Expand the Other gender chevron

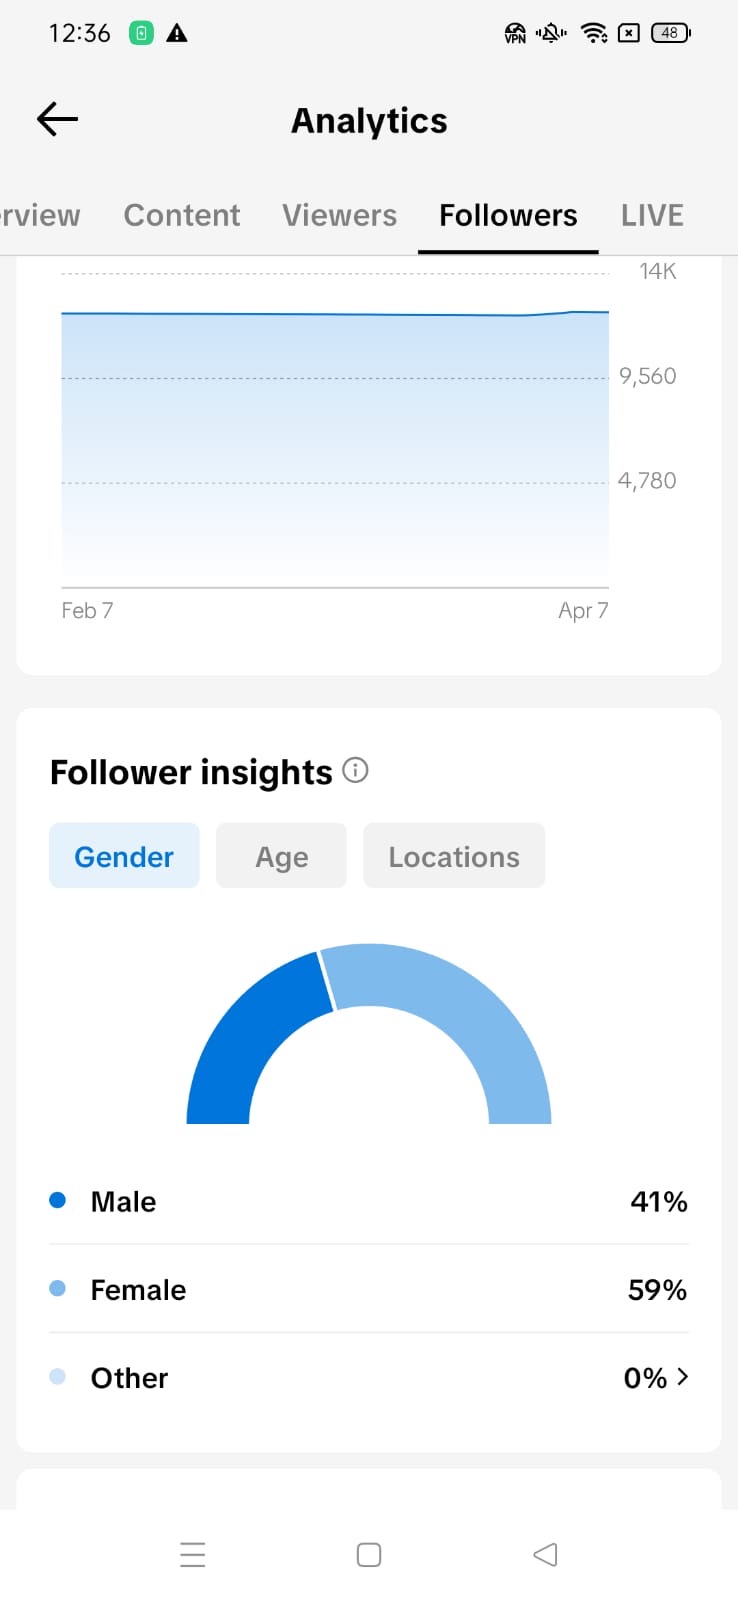pyautogui.click(x=683, y=1377)
